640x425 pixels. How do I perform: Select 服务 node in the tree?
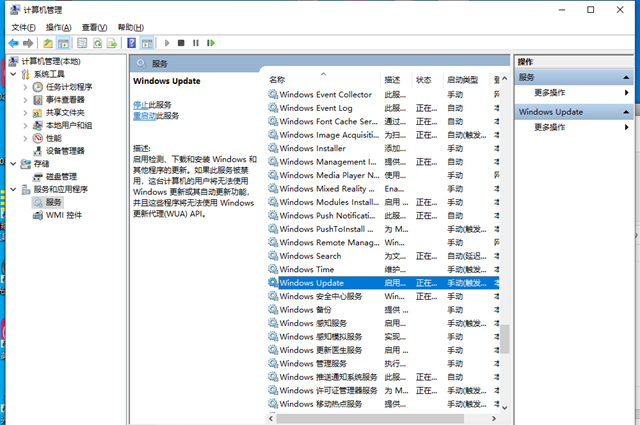click(53, 202)
